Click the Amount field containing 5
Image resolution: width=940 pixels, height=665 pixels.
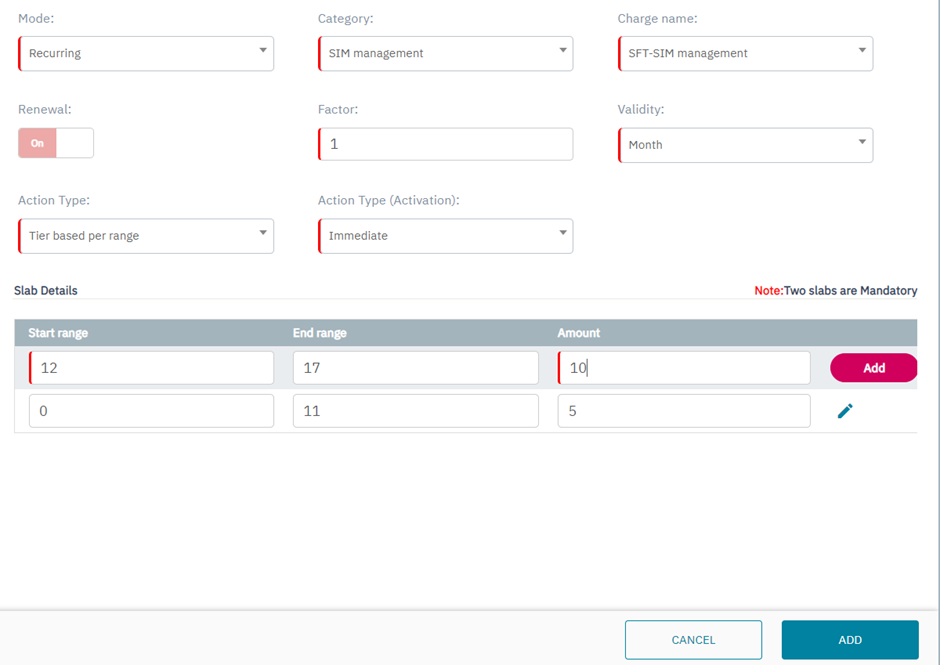click(684, 411)
